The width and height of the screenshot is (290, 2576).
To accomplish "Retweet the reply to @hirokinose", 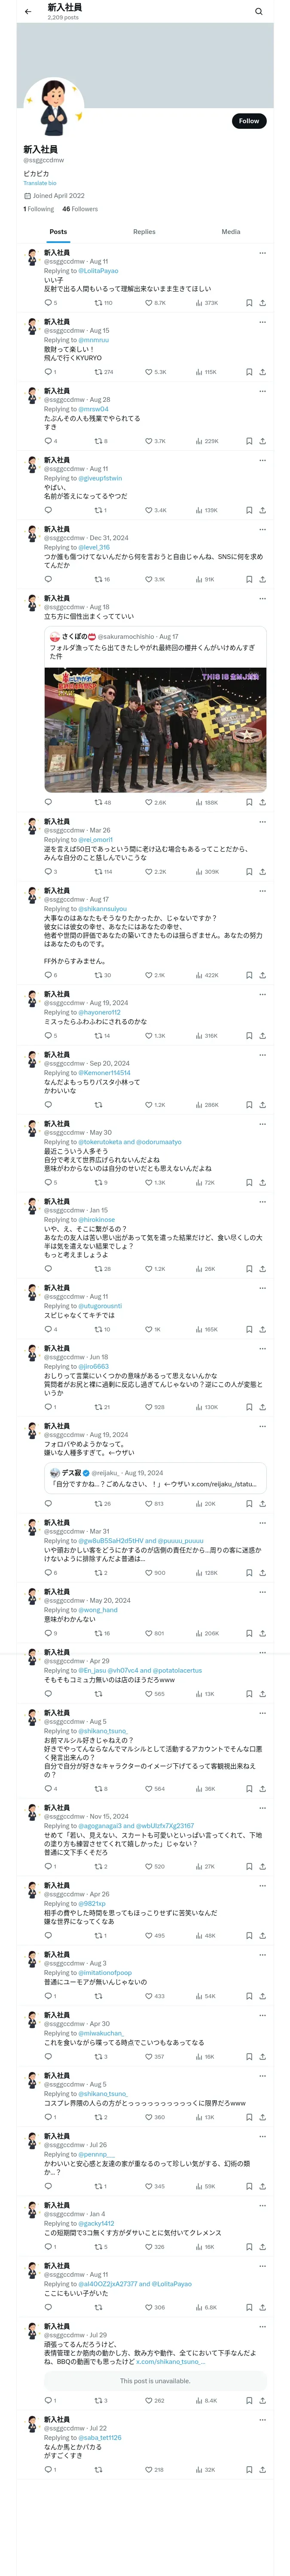I will [x=98, y=1269].
